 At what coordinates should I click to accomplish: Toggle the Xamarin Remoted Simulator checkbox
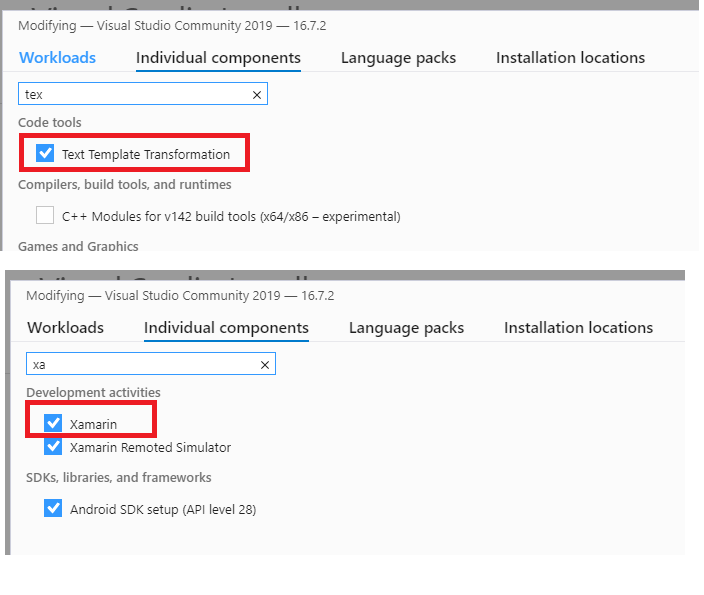(x=54, y=447)
